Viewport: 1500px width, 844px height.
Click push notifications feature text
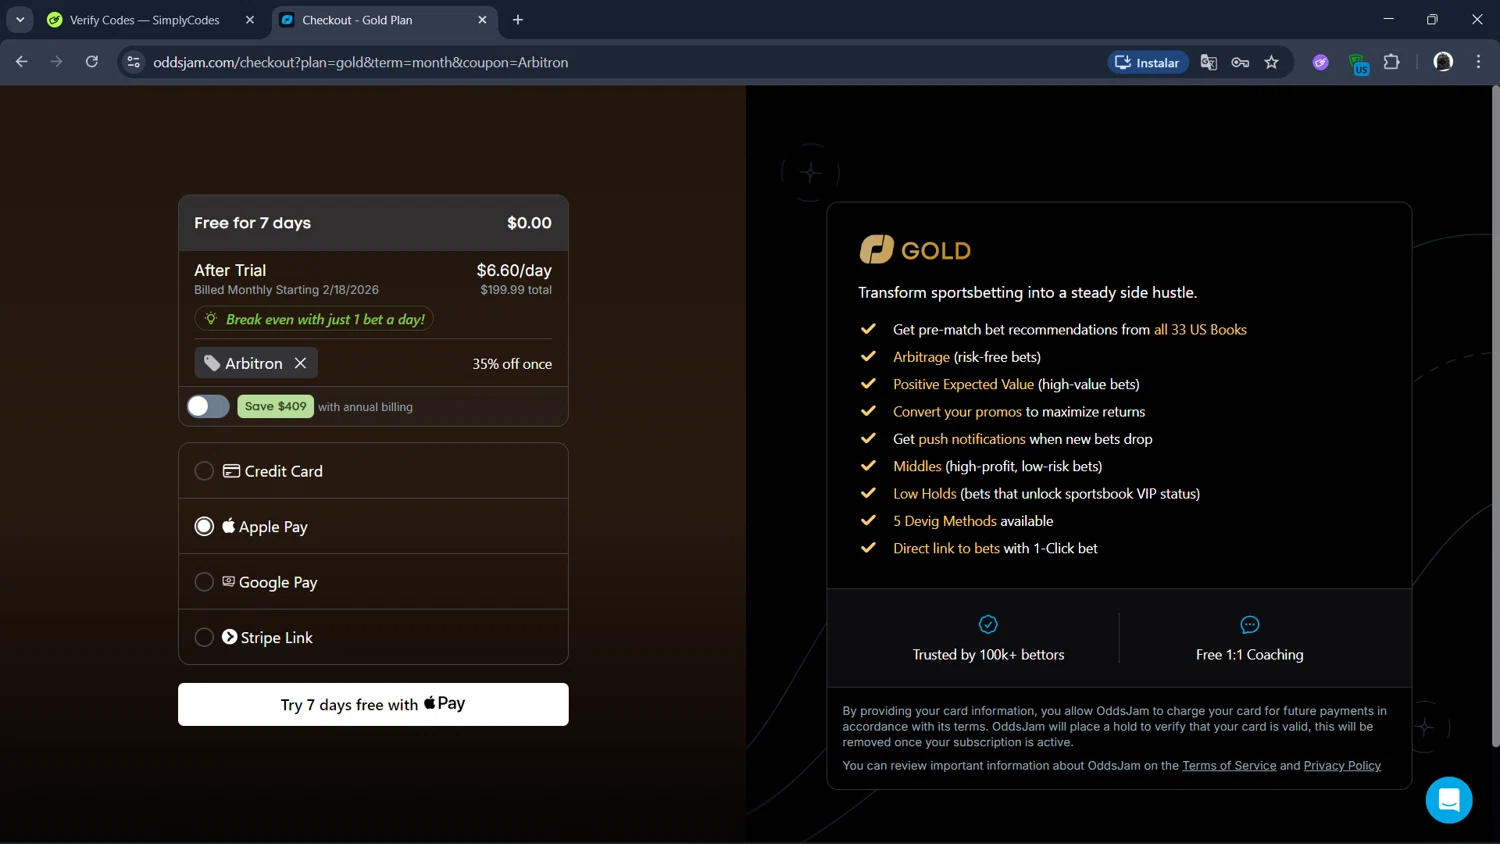click(972, 439)
